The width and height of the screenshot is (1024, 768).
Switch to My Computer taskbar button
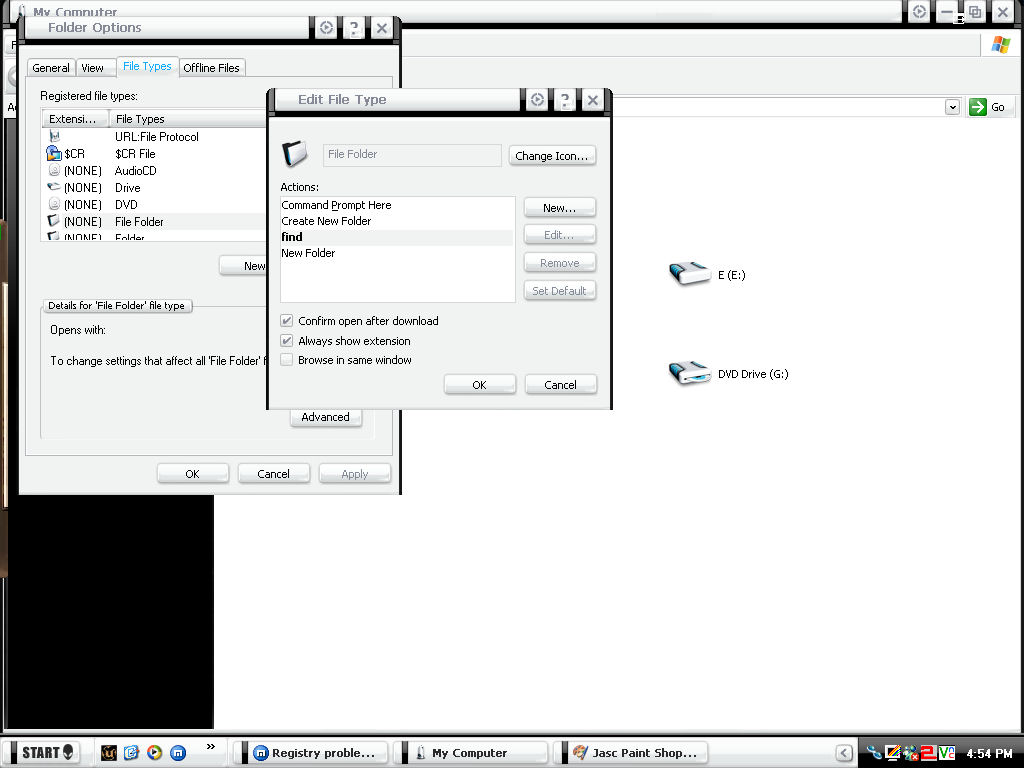[x=473, y=753]
